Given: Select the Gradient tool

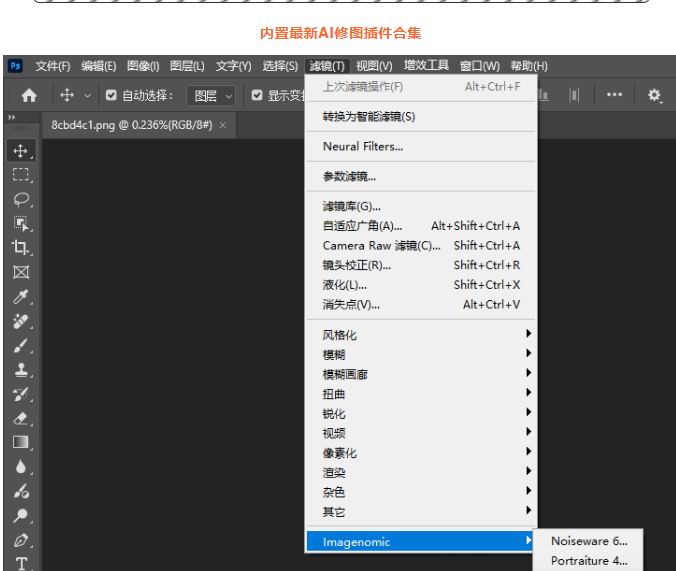Looking at the screenshot, I should click(21, 442).
